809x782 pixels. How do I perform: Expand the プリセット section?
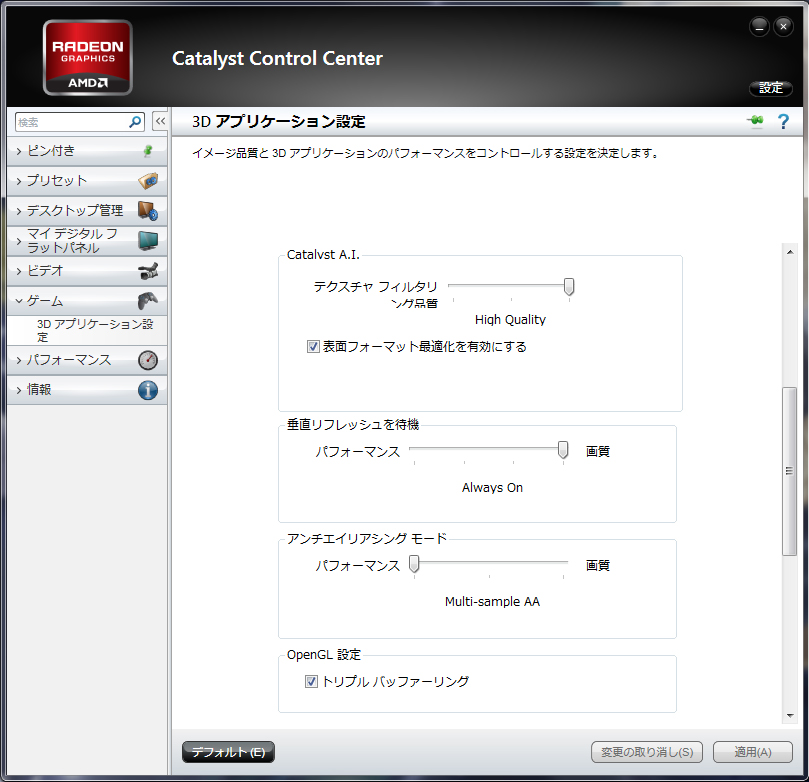[x=87, y=181]
